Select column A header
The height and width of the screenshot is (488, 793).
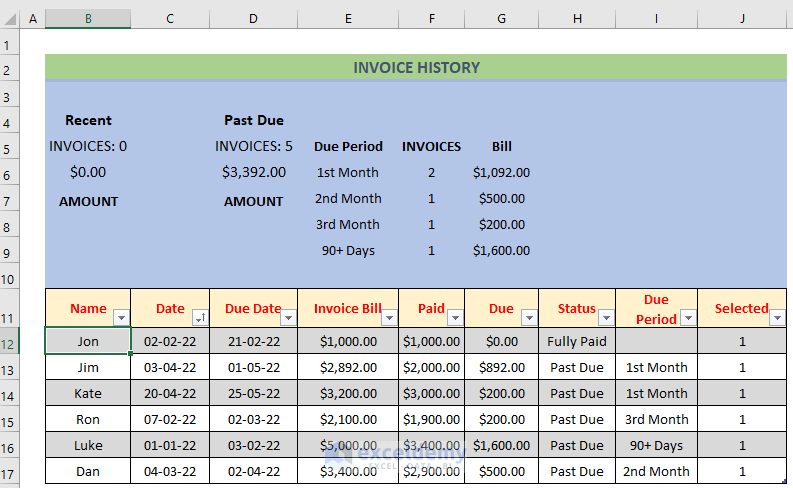pos(33,19)
